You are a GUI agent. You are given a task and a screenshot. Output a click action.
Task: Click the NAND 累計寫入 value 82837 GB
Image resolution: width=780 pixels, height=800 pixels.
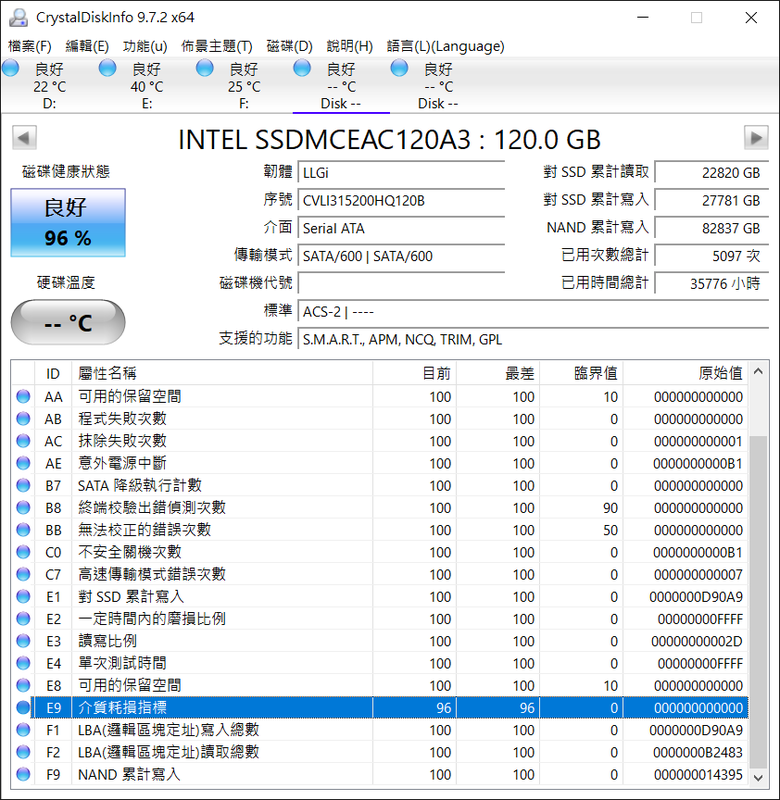coord(711,228)
